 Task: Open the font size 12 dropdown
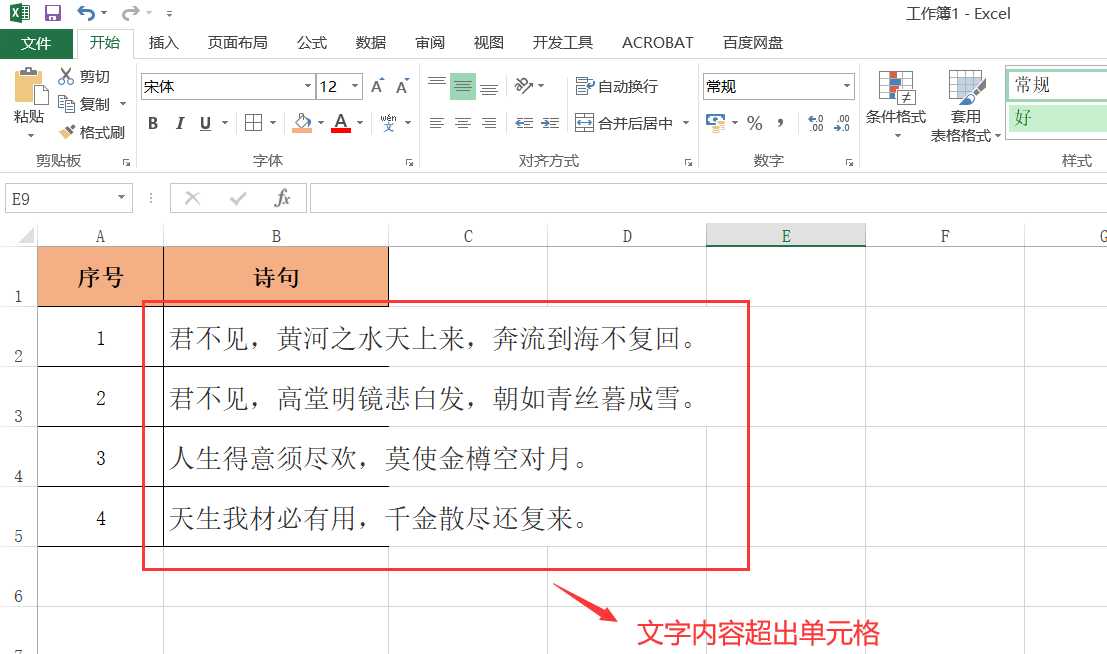tap(355, 86)
